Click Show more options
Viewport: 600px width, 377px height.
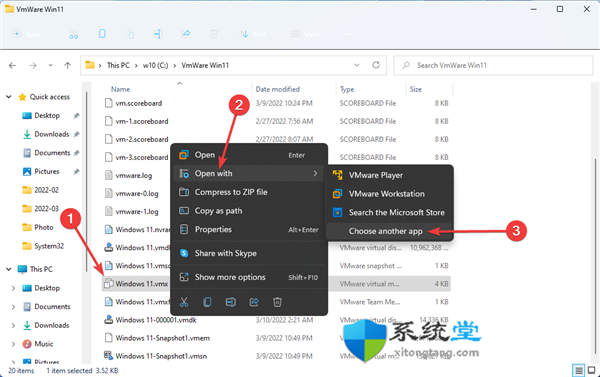coord(249,277)
